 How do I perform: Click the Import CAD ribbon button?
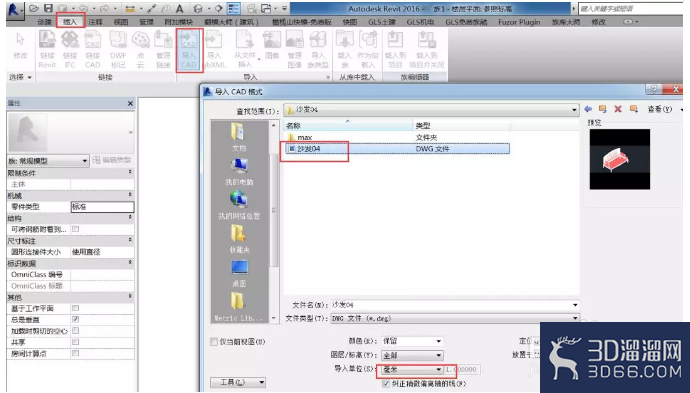(189, 50)
